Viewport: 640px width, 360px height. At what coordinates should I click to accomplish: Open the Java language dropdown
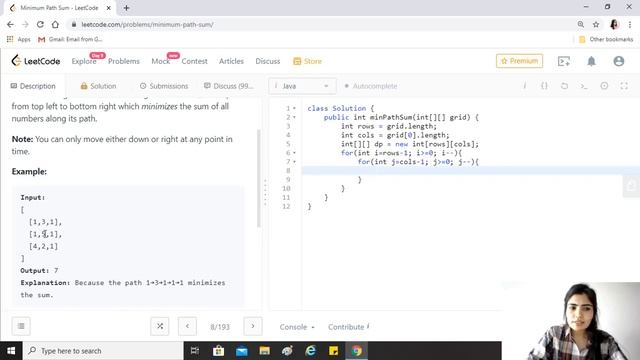click(x=302, y=86)
